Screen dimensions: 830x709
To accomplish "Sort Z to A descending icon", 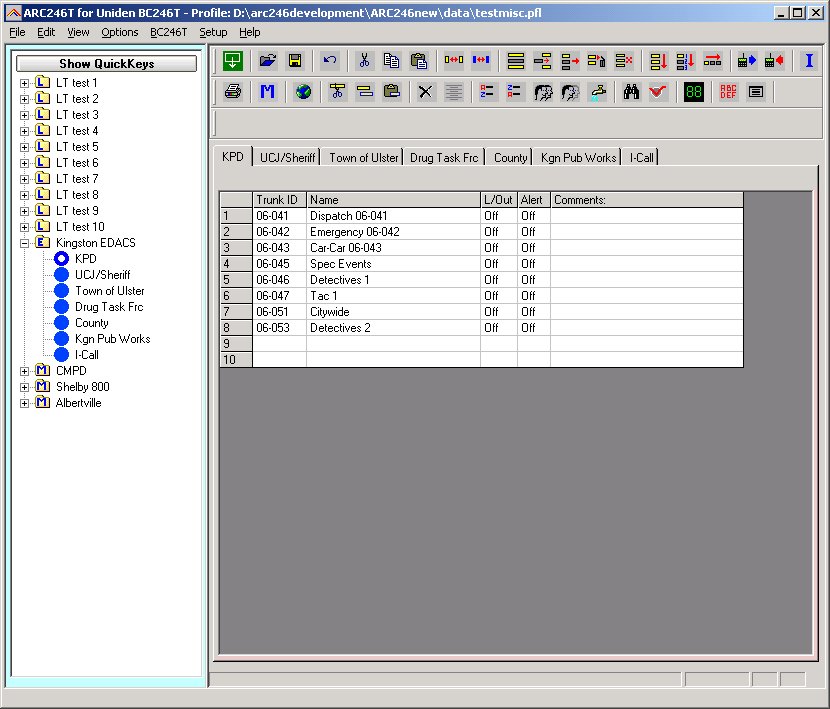I will pyautogui.click(x=513, y=92).
